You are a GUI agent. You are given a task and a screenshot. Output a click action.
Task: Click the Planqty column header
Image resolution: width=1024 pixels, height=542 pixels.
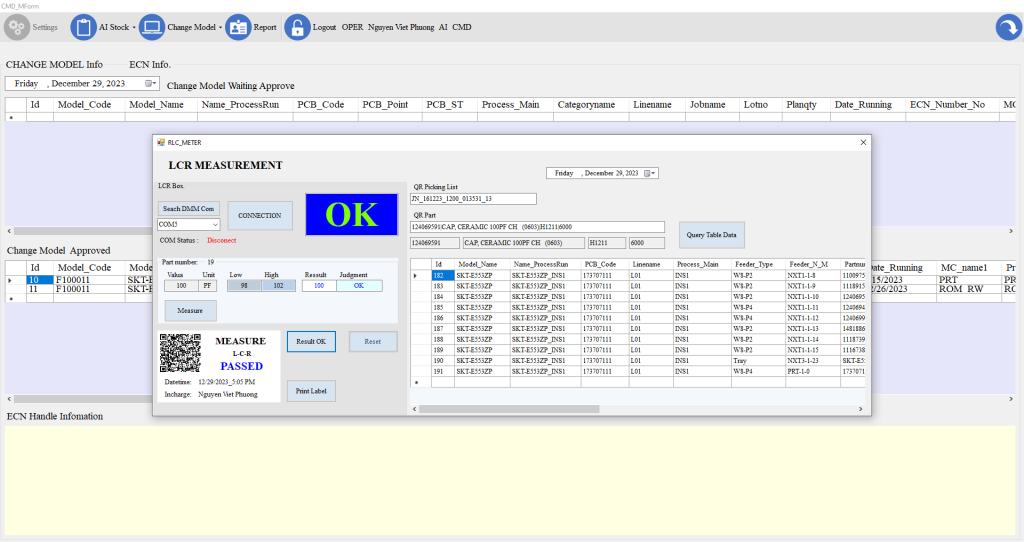[x=805, y=104]
